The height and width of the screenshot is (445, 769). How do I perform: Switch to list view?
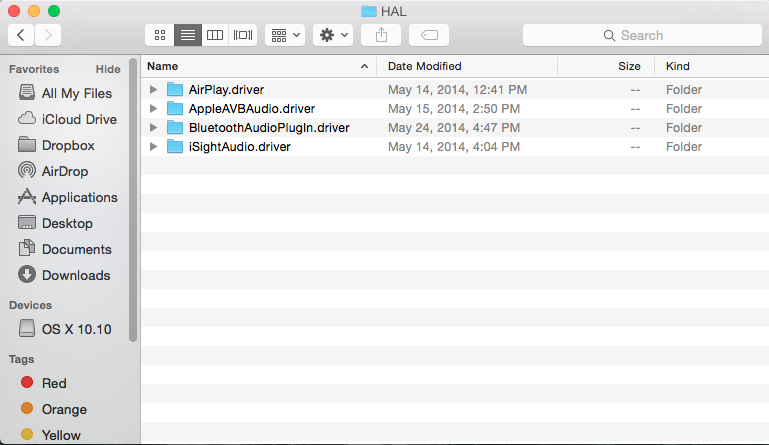coord(188,35)
